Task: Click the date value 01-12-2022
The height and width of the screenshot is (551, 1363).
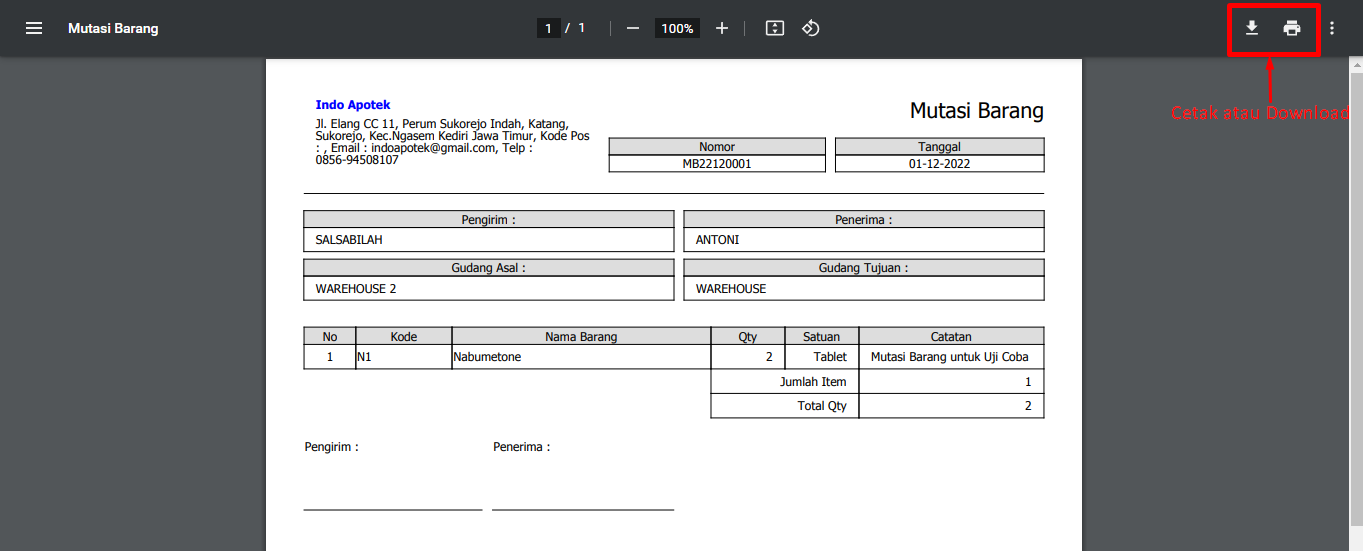Action: point(939,164)
